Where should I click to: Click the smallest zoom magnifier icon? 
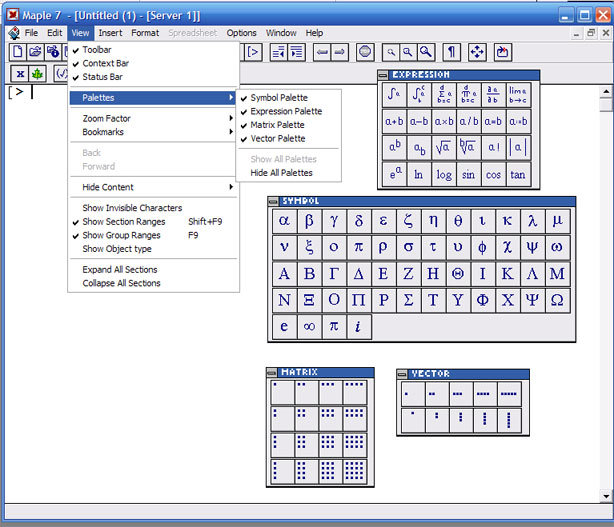coord(391,52)
